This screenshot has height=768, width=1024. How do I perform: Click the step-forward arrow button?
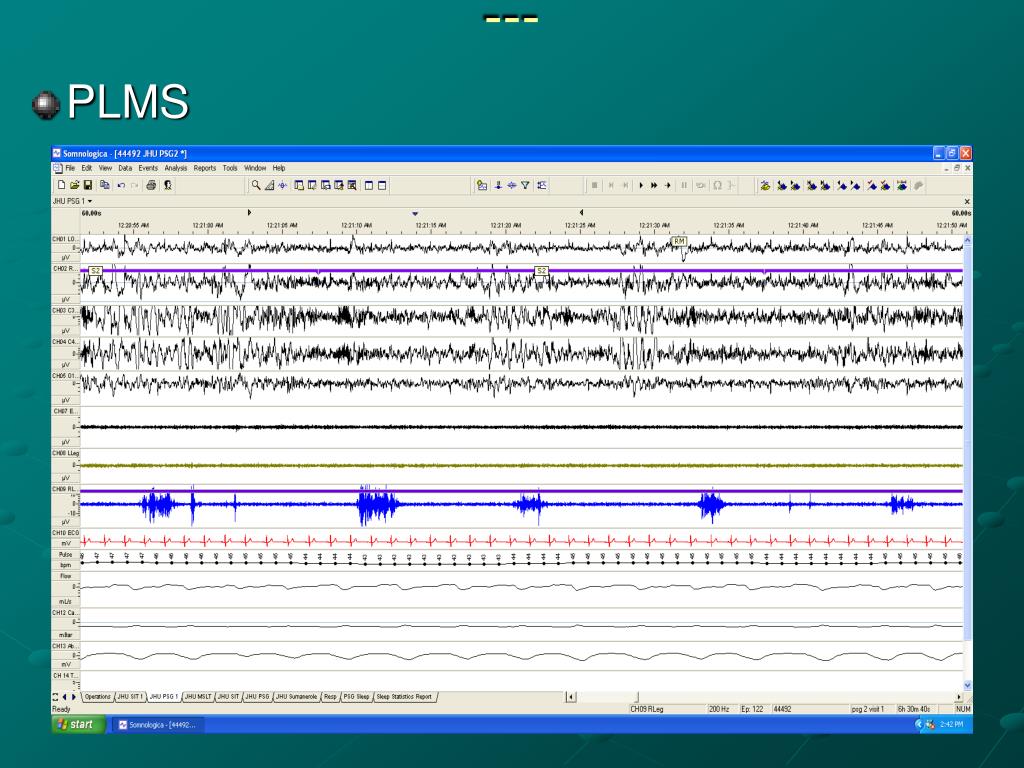tap(667, 185)
